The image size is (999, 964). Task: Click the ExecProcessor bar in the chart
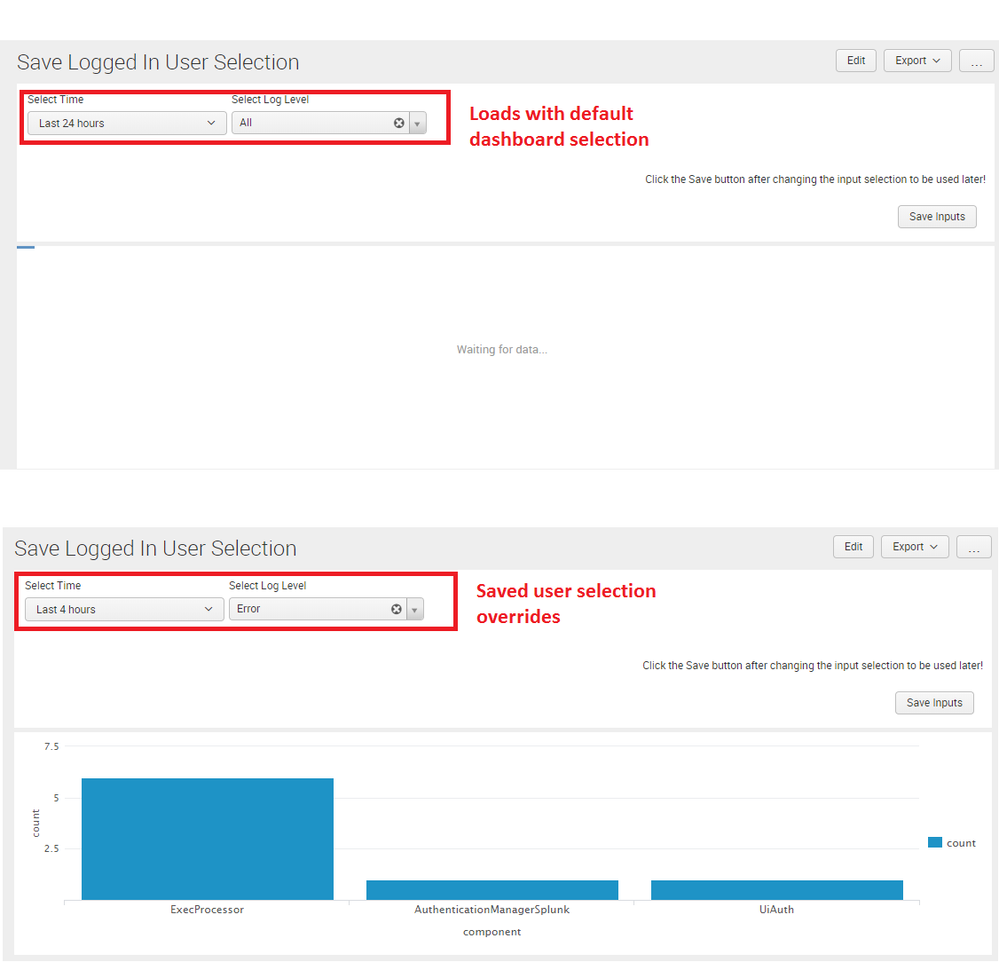tap(207, 838)
